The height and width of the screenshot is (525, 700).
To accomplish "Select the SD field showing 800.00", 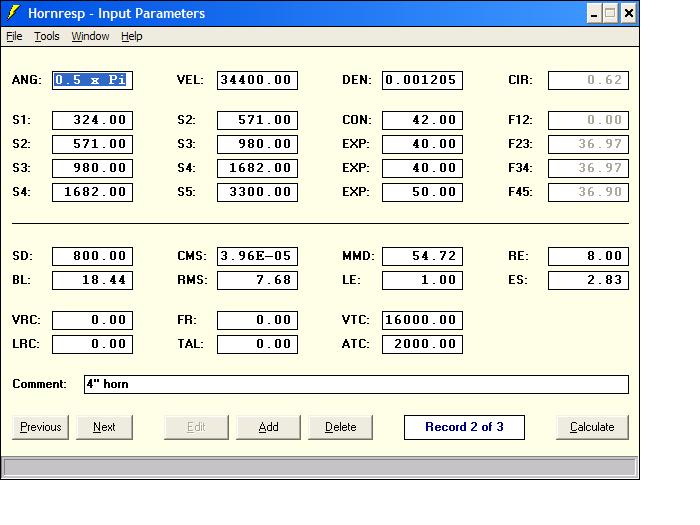I will [92, 256].
